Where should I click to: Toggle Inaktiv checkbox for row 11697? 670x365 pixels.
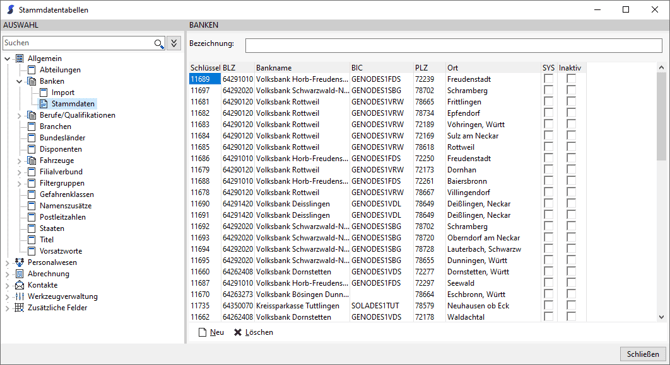pos(571,90)
